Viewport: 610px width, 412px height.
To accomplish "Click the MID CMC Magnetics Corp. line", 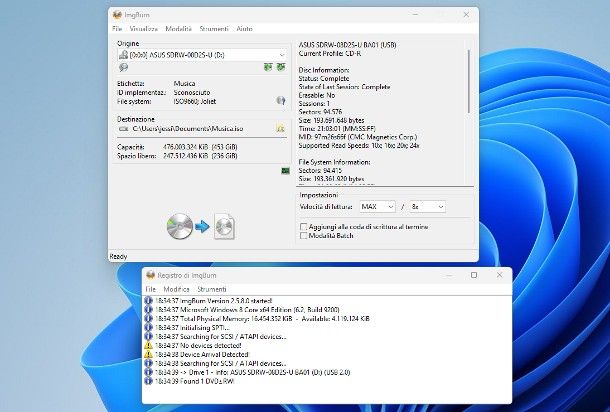I will (x=358, y=137).
